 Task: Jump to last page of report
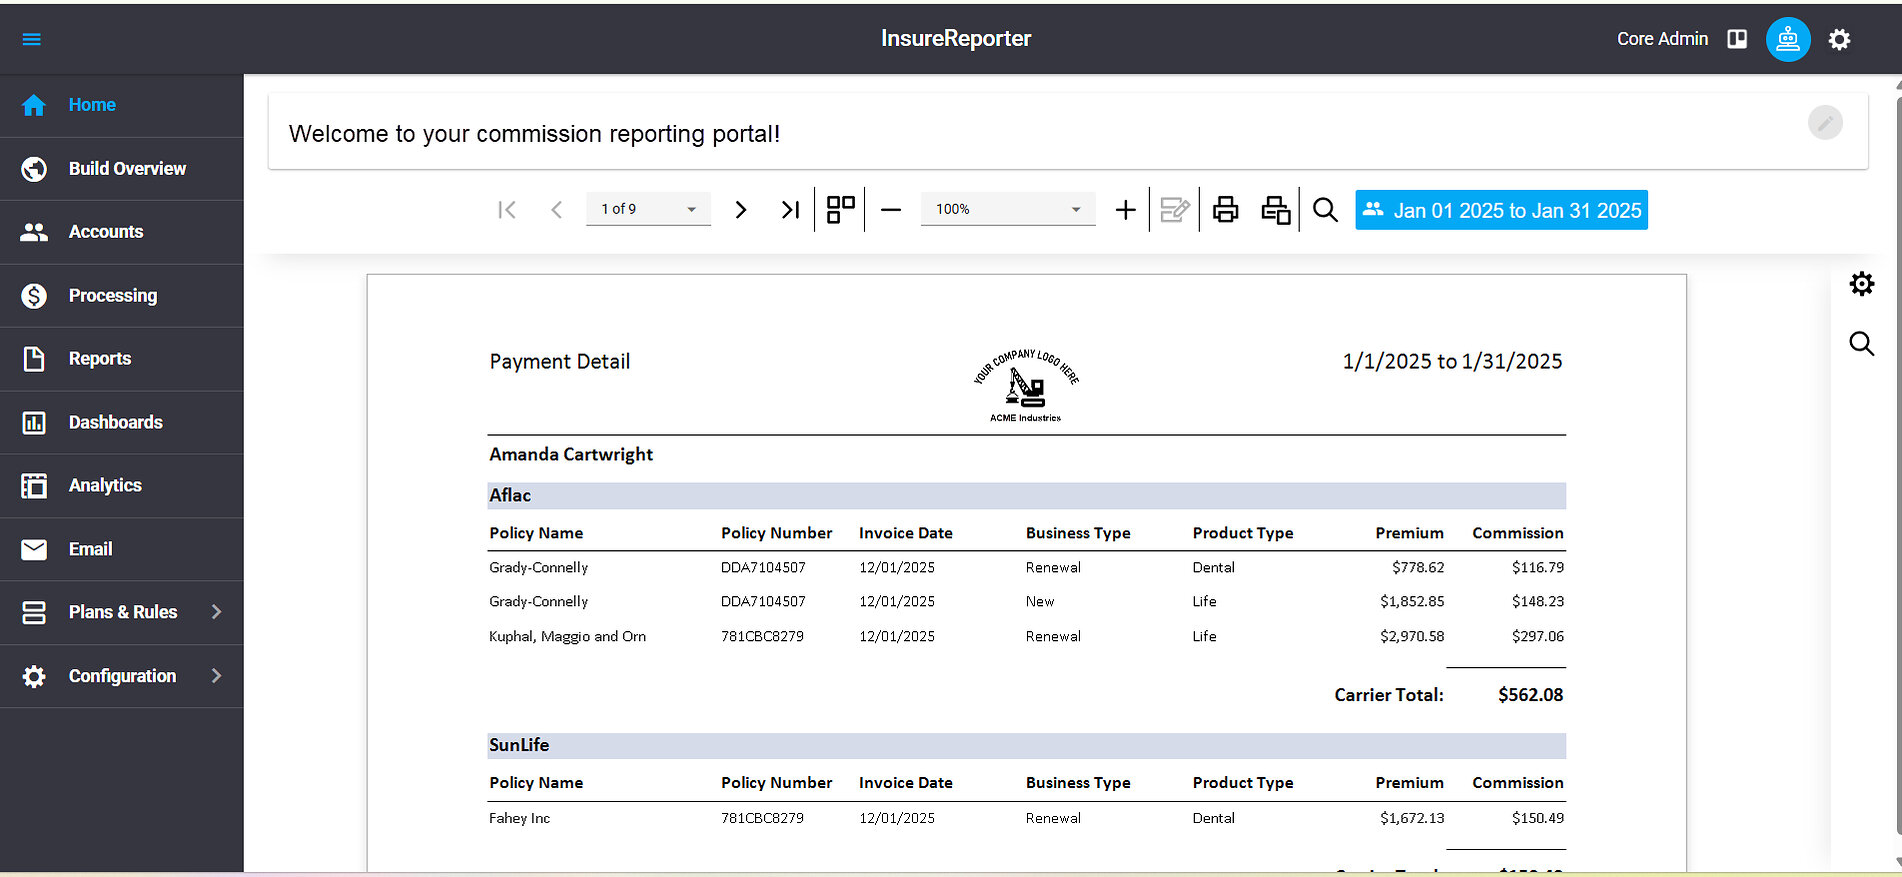tap(790, 209)
